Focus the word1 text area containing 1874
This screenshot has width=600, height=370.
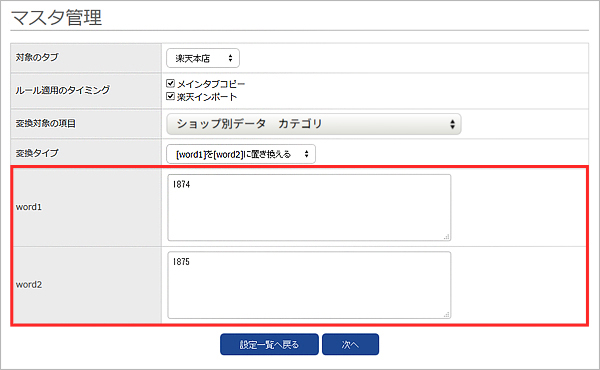[309, 208]
